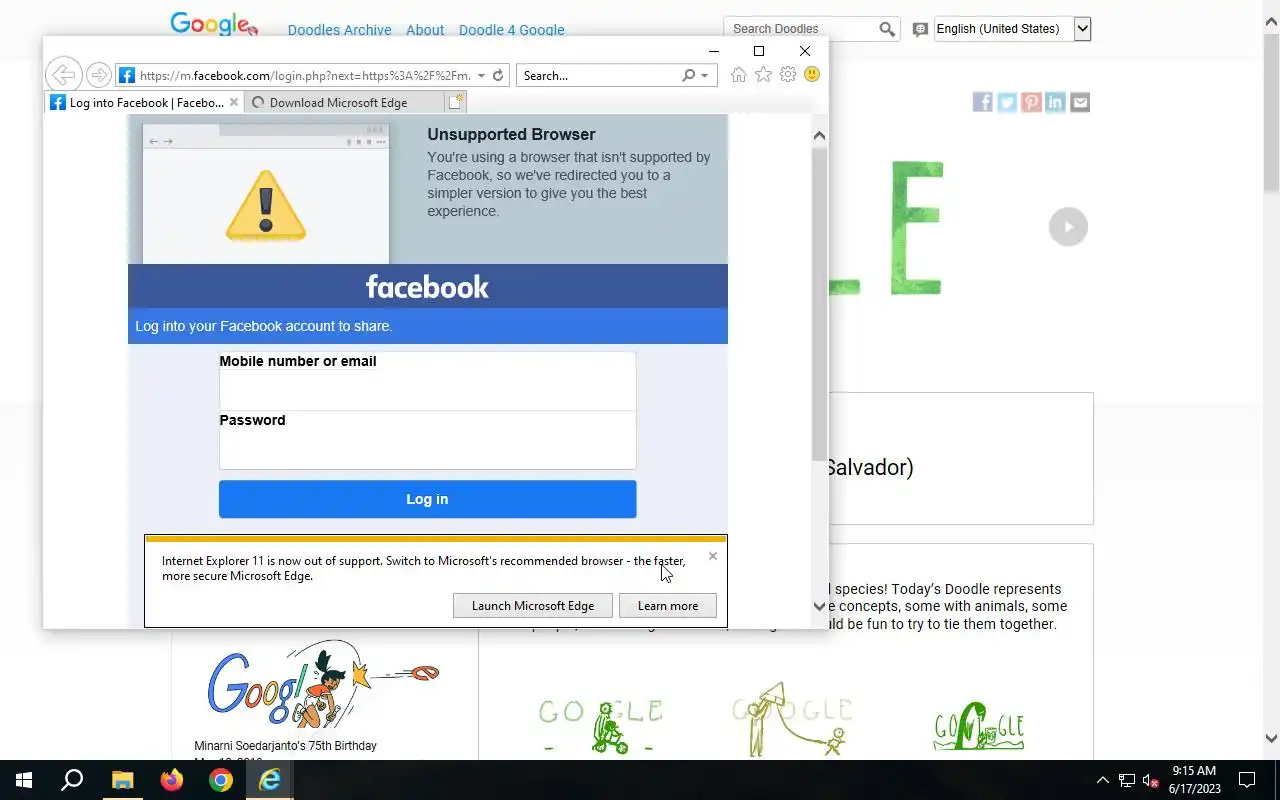Viewport: 1280px width, 800px height.
Task: Open a new tab in IE
Action: tap(455, 102)
